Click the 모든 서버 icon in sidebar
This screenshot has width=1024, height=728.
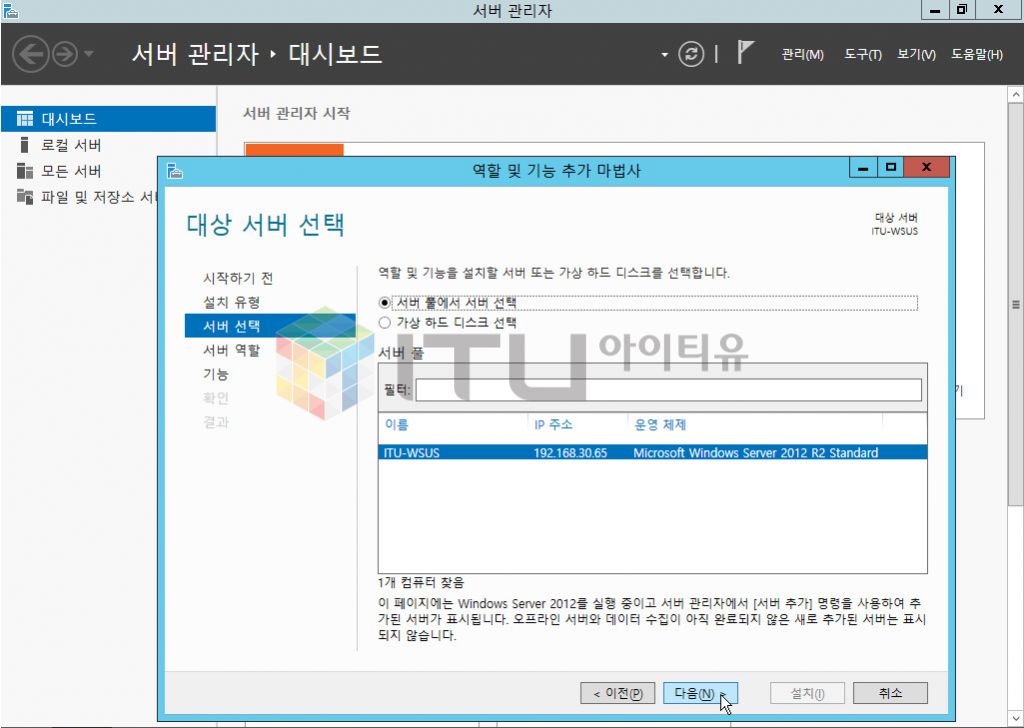tap(25, 171)
